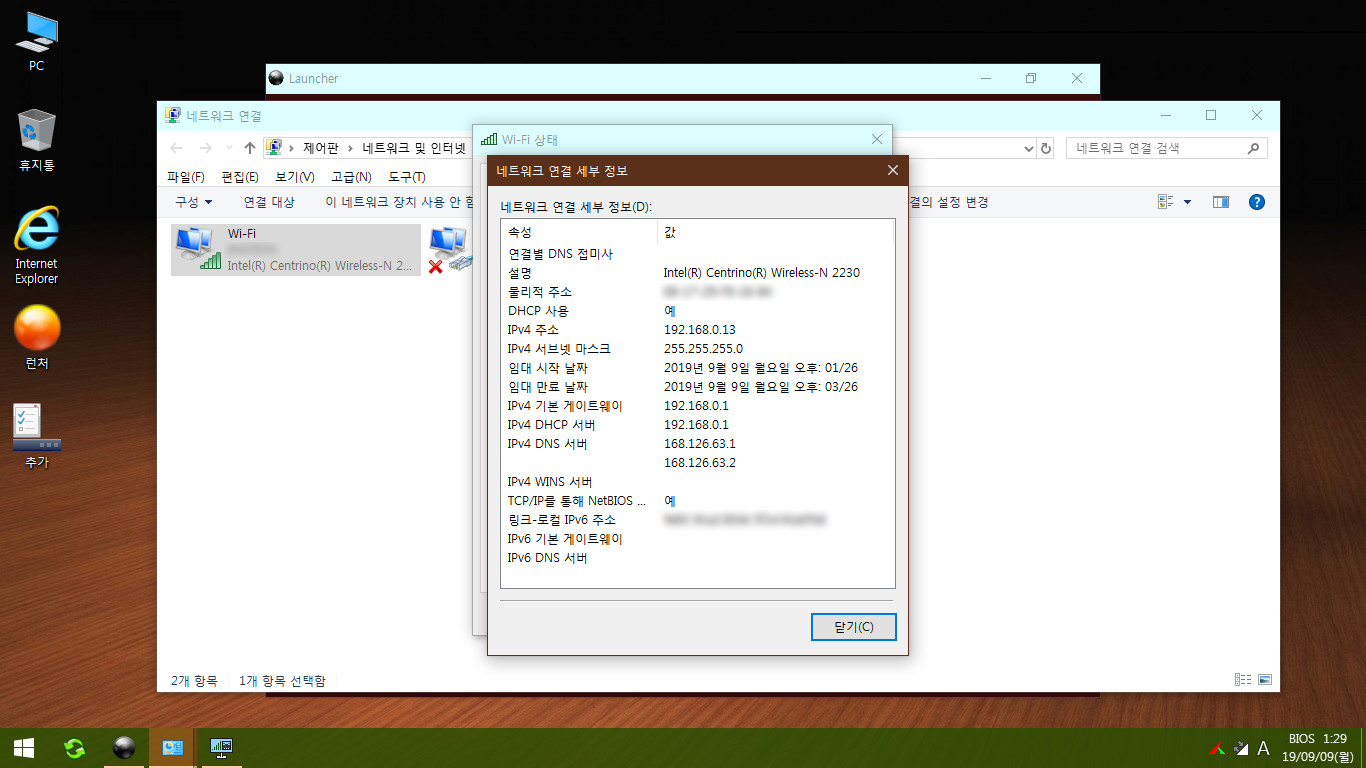This screenshot has height=768, width=1366.
Task: Open the 보기(V) menu
Action: click(x=295, y=177)
